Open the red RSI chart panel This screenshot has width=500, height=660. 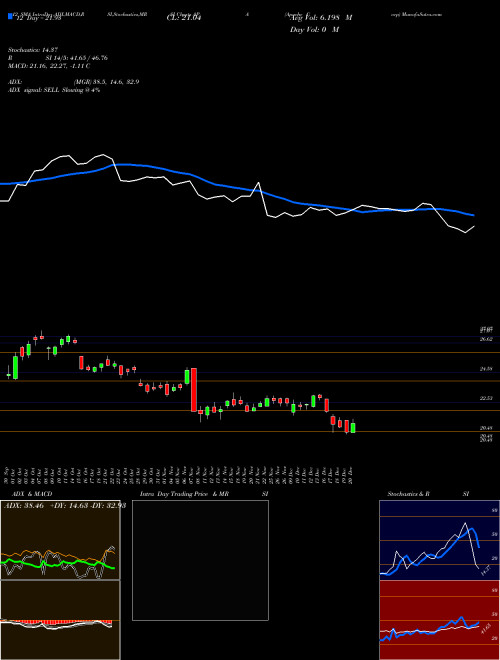439,620
